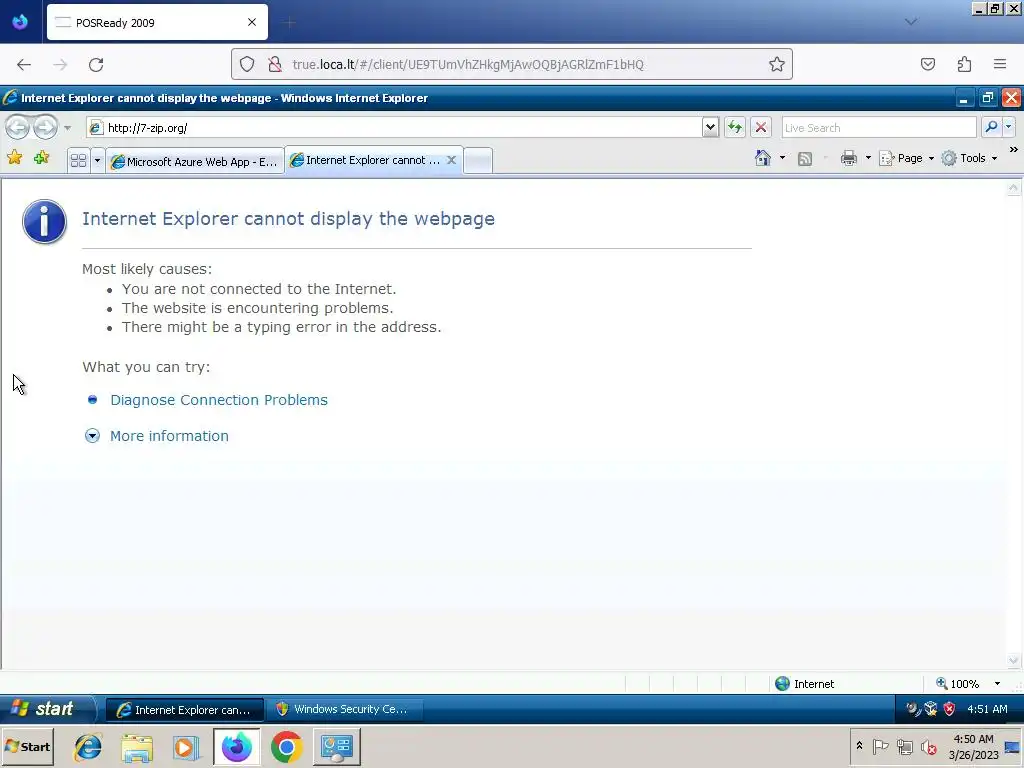Open the outer Start button
This screenshot has width=1024, height=768.
(27, 746)
